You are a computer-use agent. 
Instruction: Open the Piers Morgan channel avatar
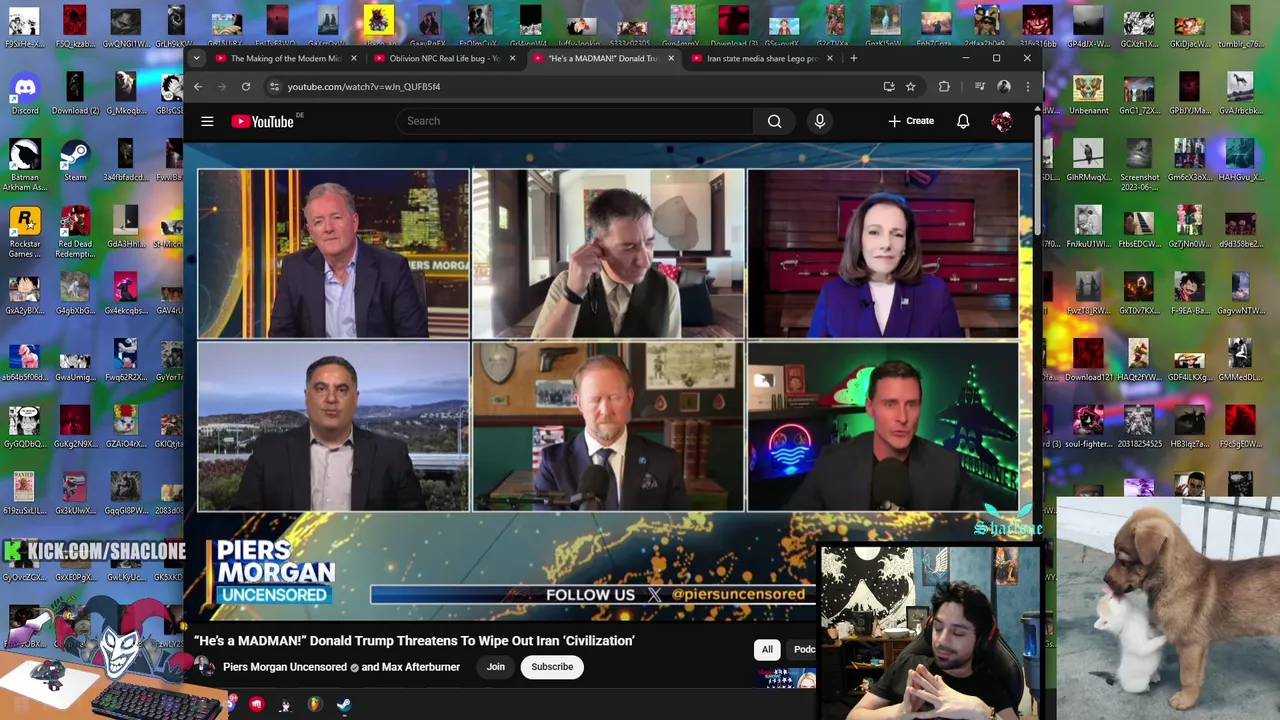click(x=206, y=667)
